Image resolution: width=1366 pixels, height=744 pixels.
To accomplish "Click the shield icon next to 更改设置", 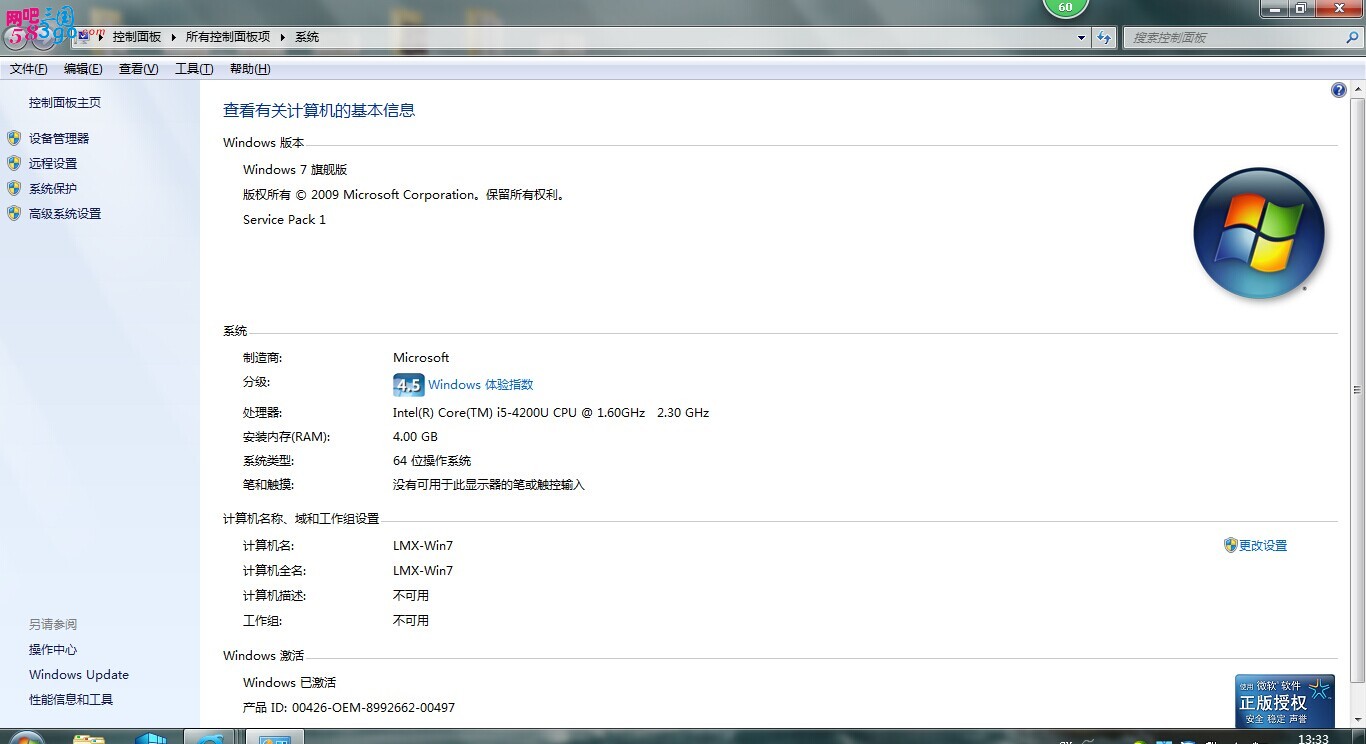I will pyautogui.click(x=1231, y=545).
